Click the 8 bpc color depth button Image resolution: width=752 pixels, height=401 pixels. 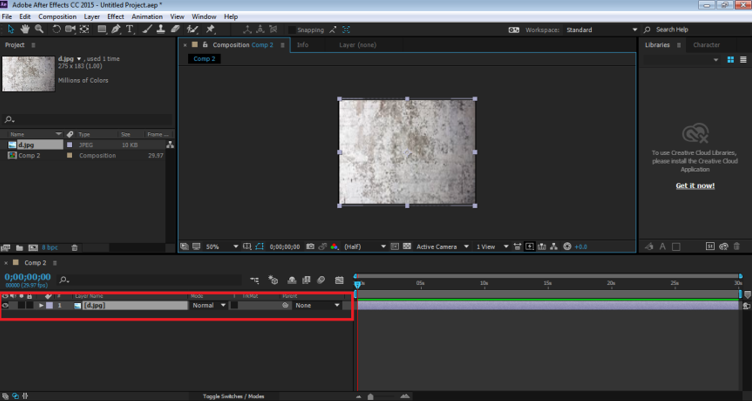click(x=51, y=246)
